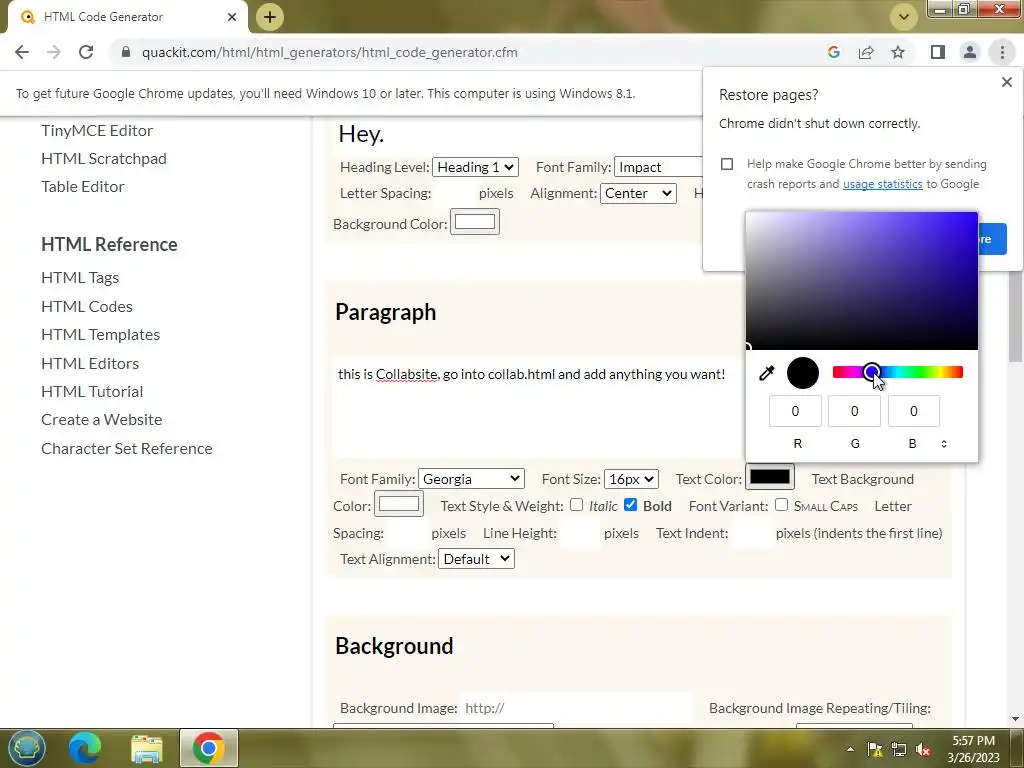Click the heading Letter Spacing field
The width and height of the screenshot is (1024, 768).
point(455,193)
